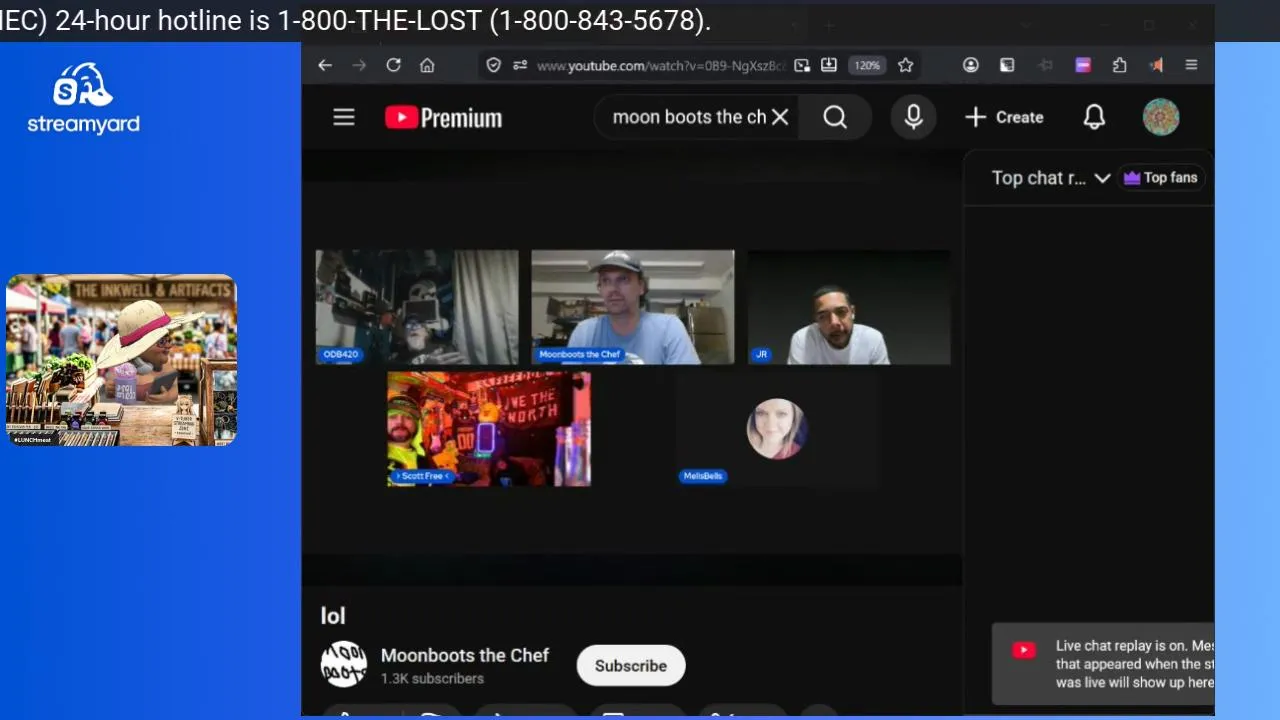Open the browser hamburger application menu
Viewport: 1280px width, 720px height.
point(1191,65)
